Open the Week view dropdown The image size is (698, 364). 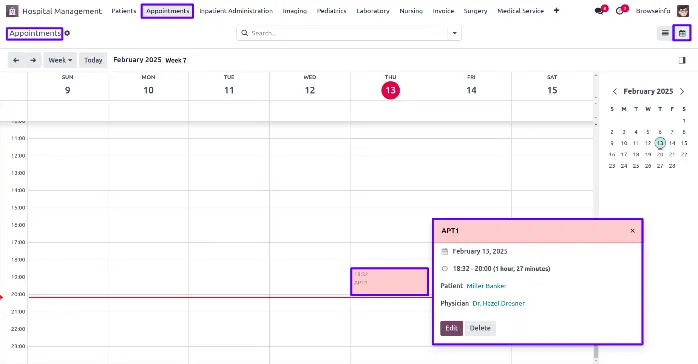pos(60,60)
